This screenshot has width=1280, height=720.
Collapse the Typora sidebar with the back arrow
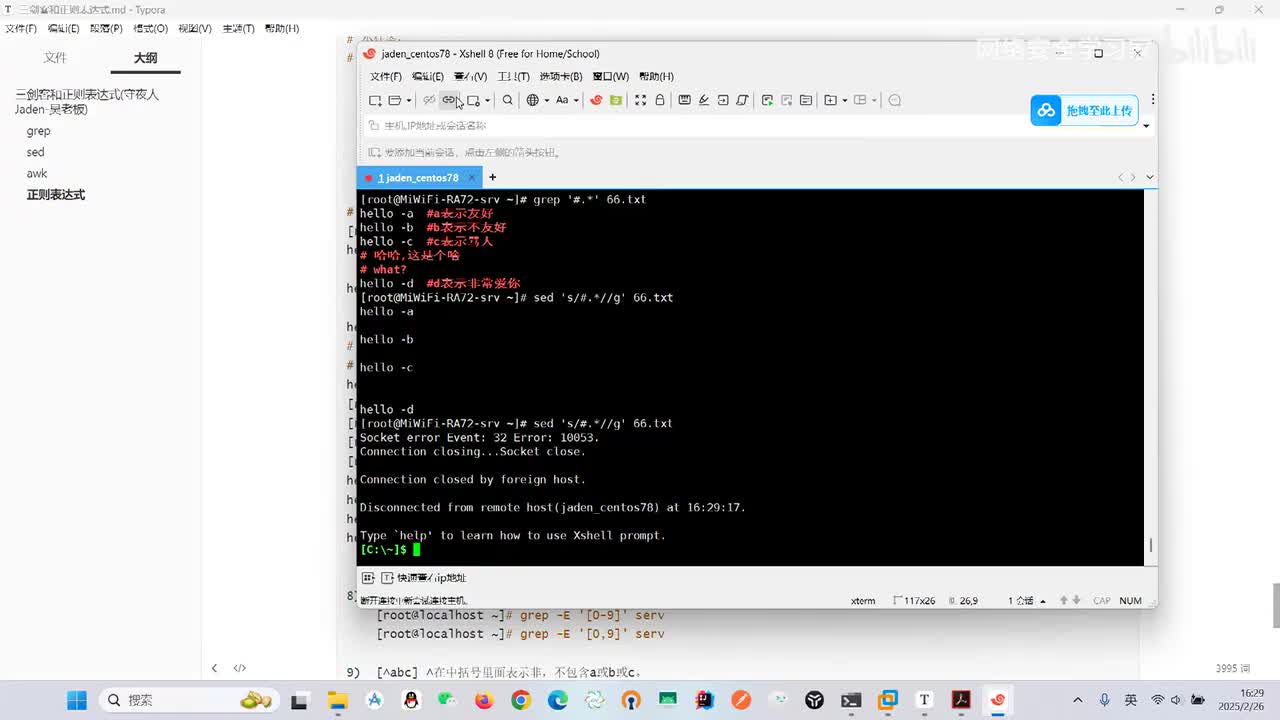click(x=214, y=668)
